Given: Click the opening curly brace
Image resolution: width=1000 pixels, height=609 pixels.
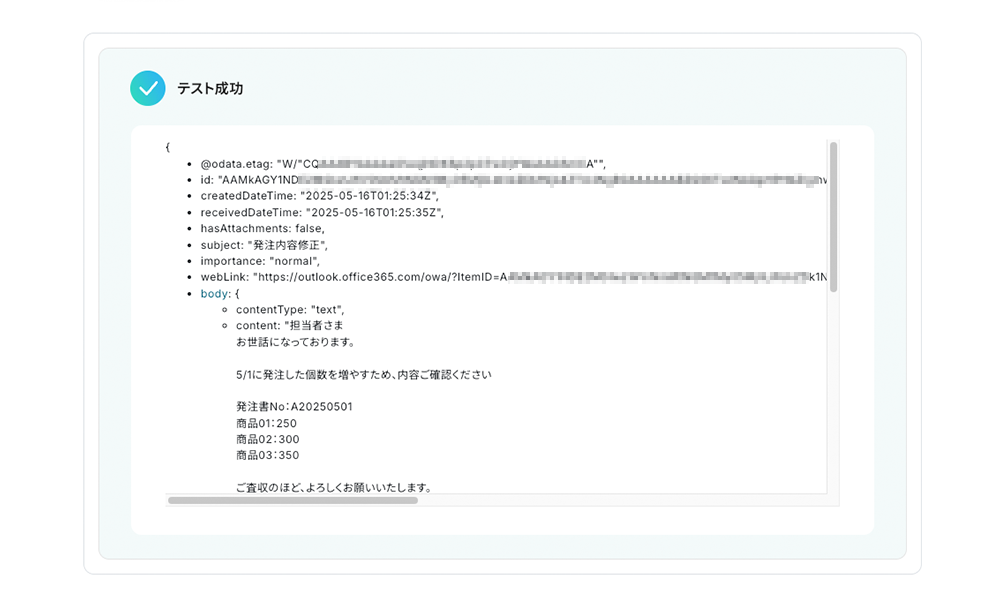Looking at the screenshot, I should click(x=168, y=147).
